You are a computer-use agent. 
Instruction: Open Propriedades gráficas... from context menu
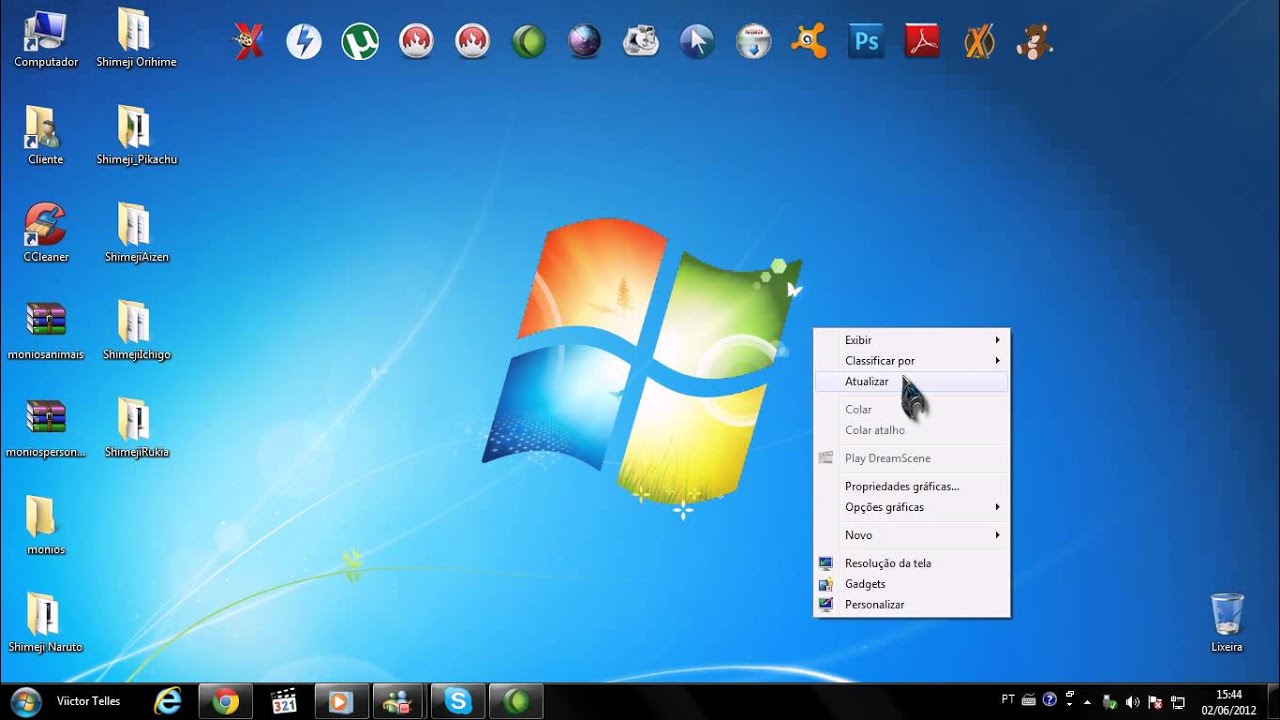(x=911, y=486)
